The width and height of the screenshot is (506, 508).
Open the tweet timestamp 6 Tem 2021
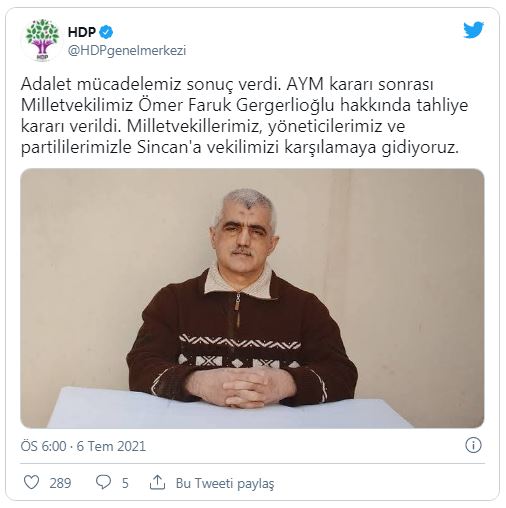pos(111,446)
